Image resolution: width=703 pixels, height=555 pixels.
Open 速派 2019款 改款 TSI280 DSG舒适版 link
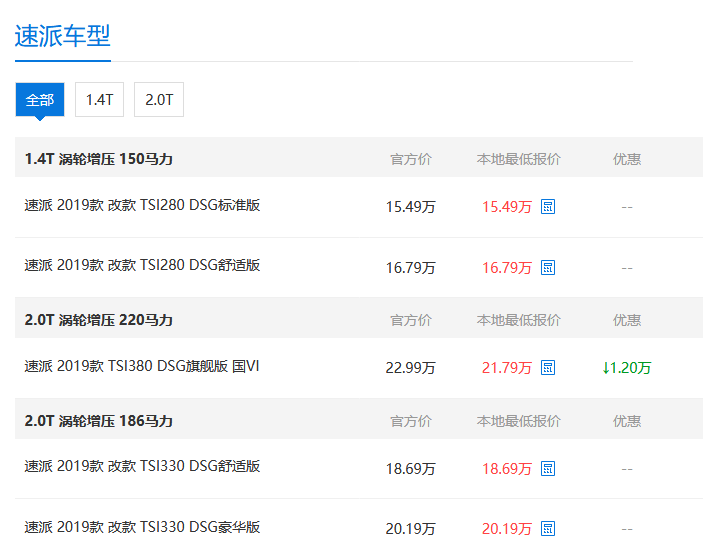[142, 265]
